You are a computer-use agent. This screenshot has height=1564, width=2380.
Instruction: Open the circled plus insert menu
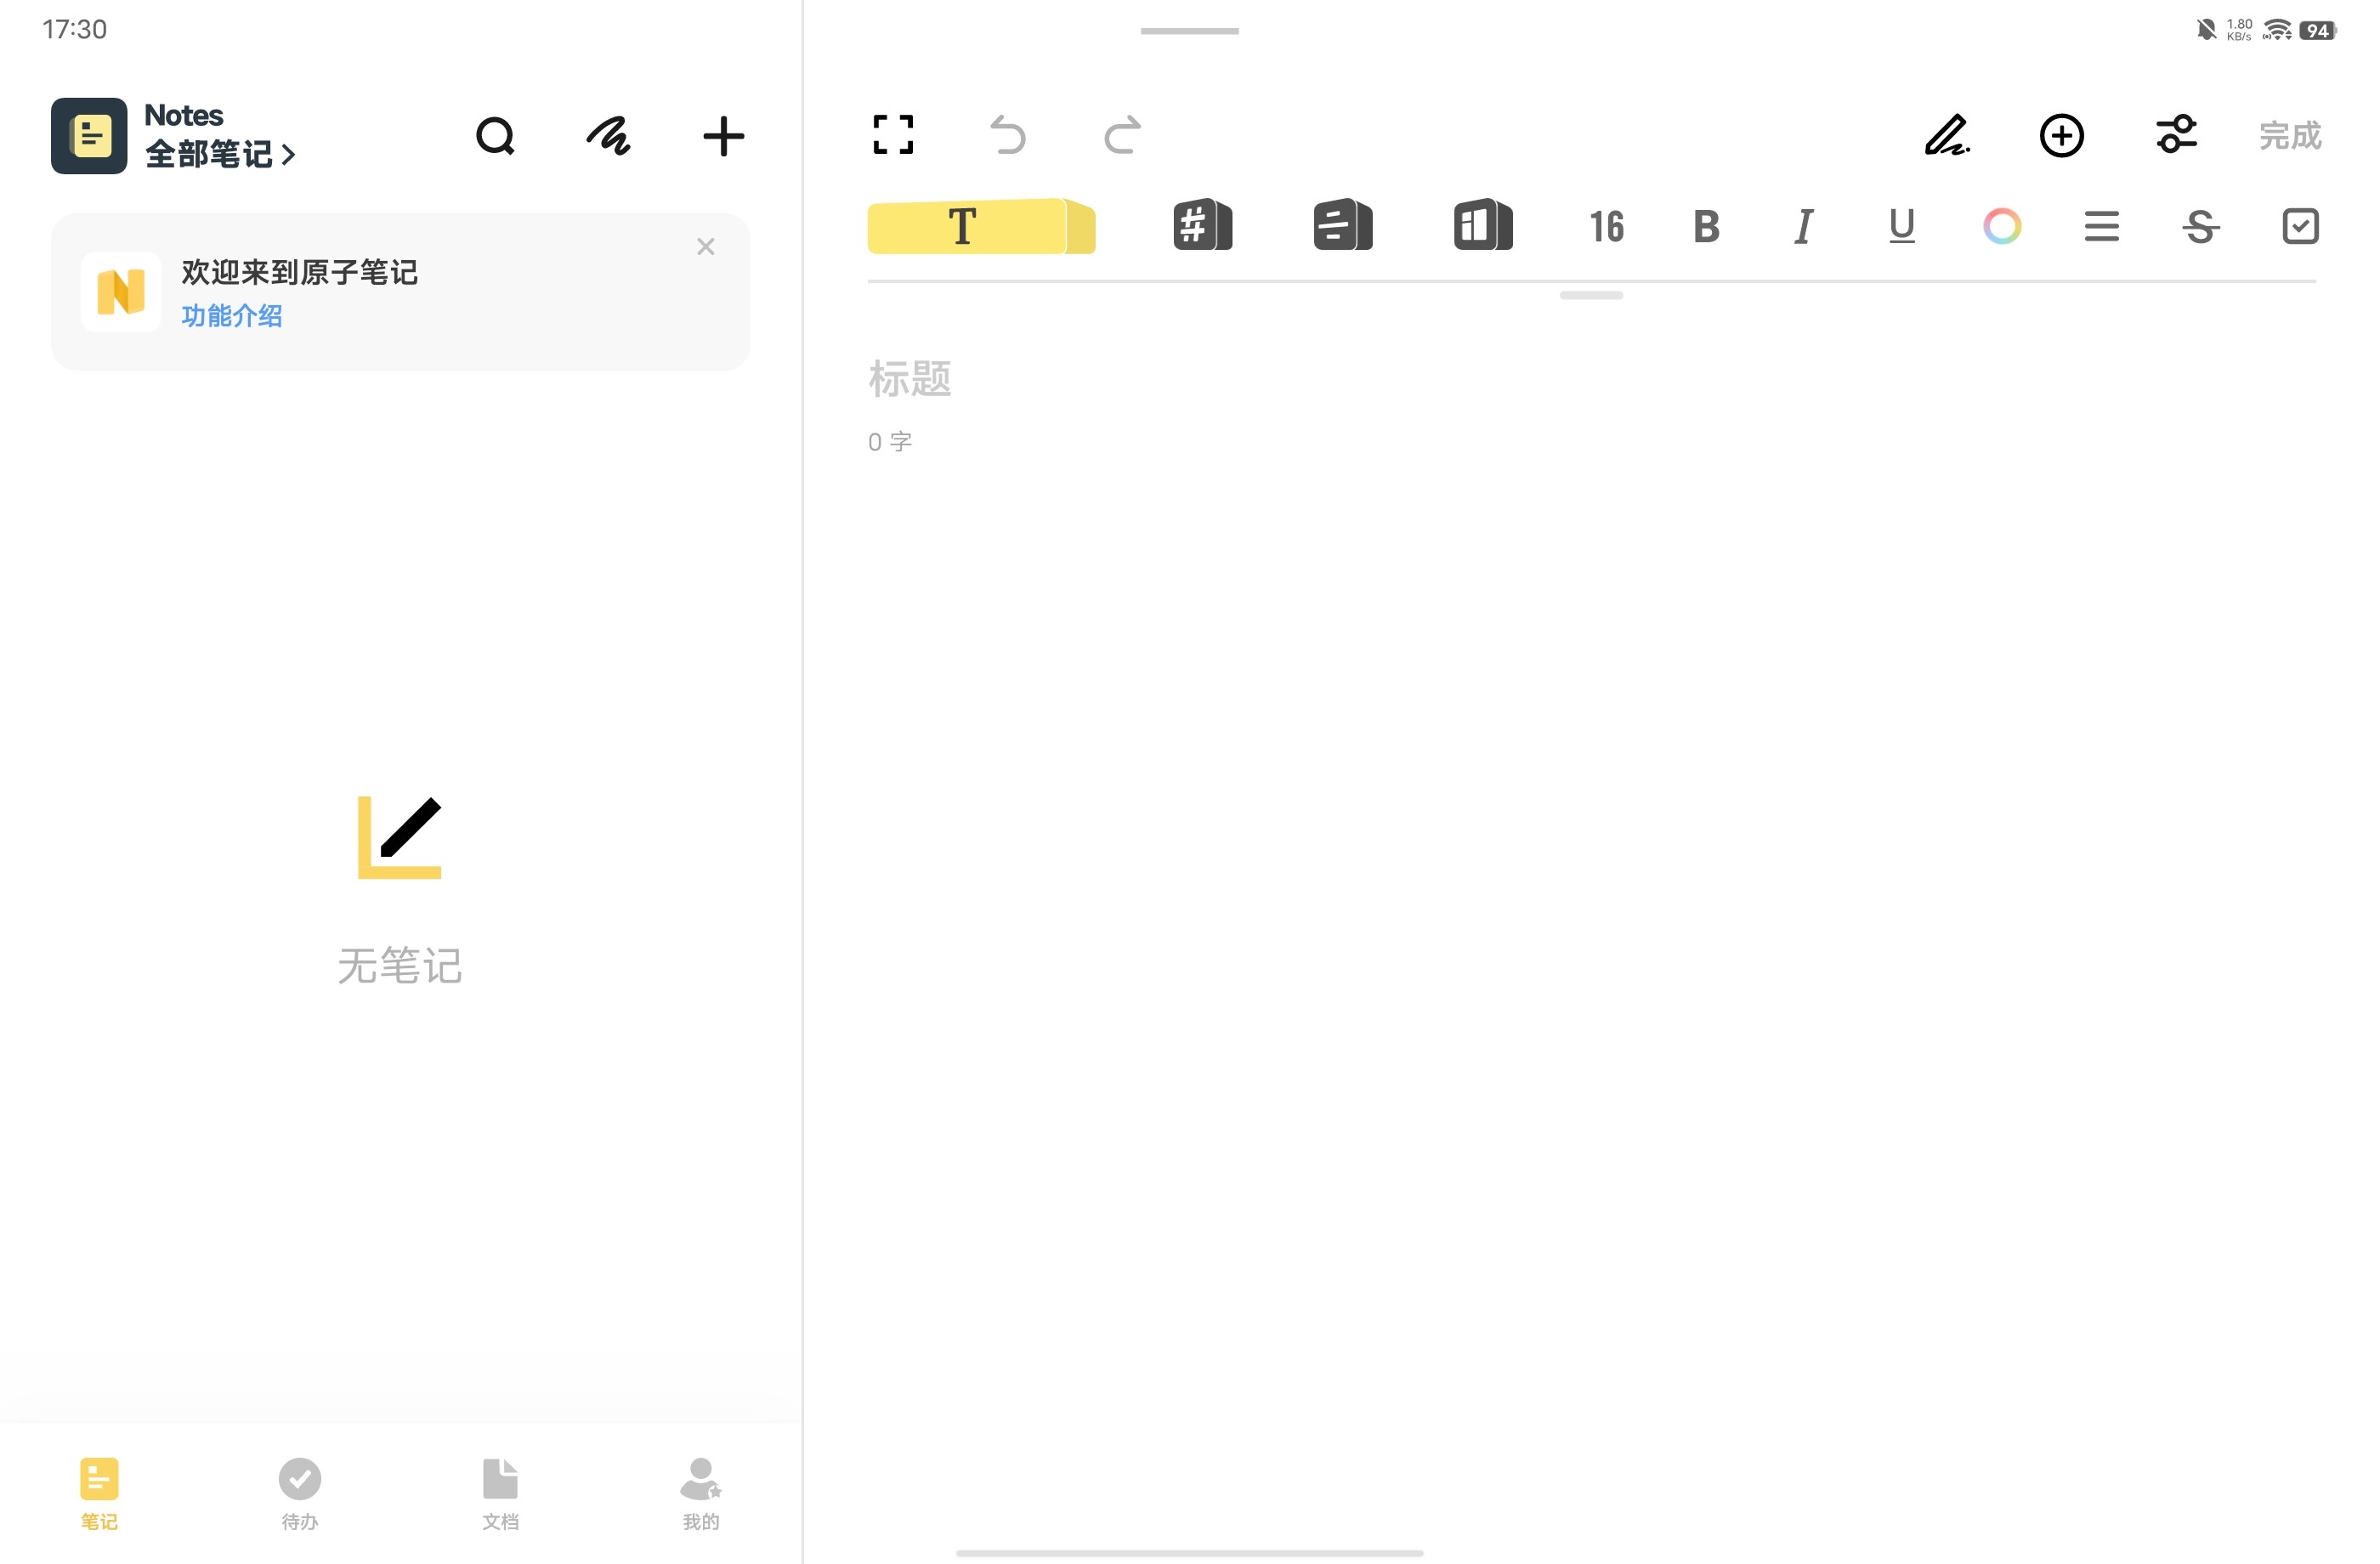coord(2061,135)
